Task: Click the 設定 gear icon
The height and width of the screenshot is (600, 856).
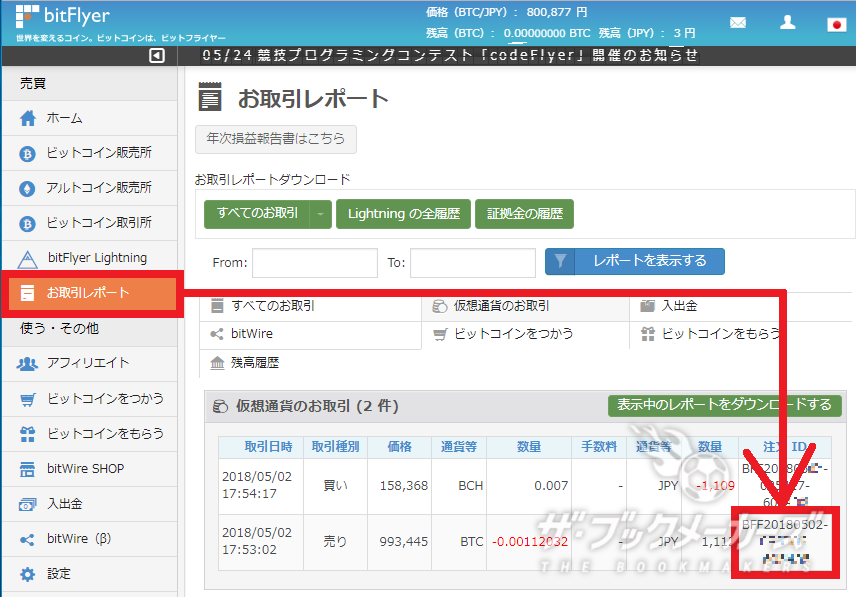Action: (27, 574)
